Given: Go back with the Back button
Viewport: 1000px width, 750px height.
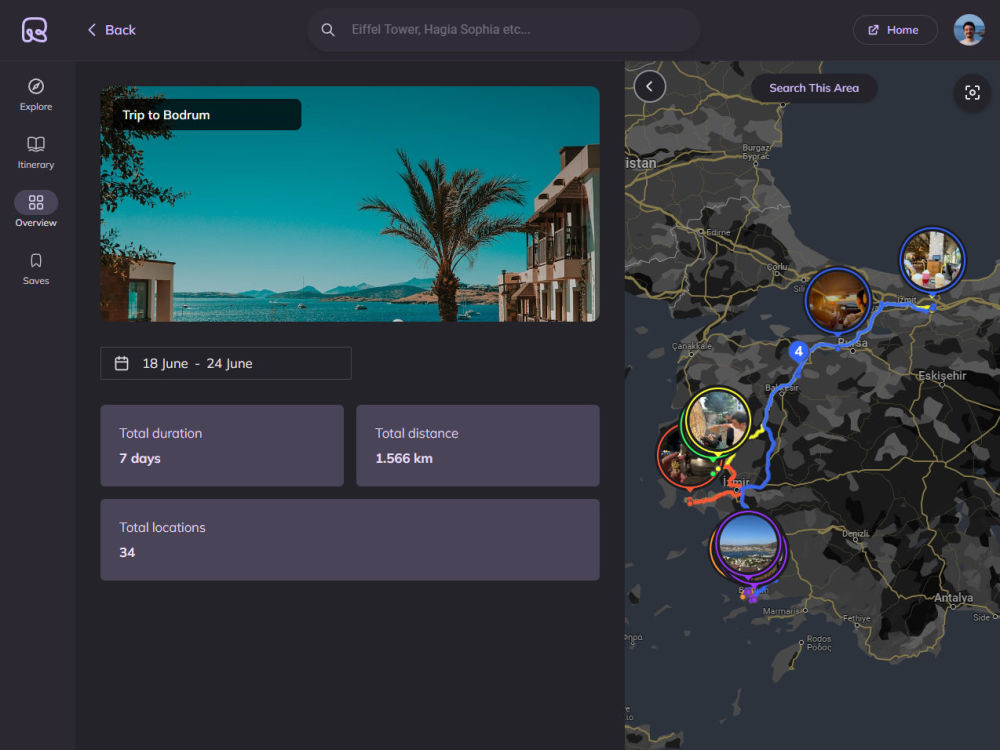Looking at the screenshot, I should click(112, 30).
